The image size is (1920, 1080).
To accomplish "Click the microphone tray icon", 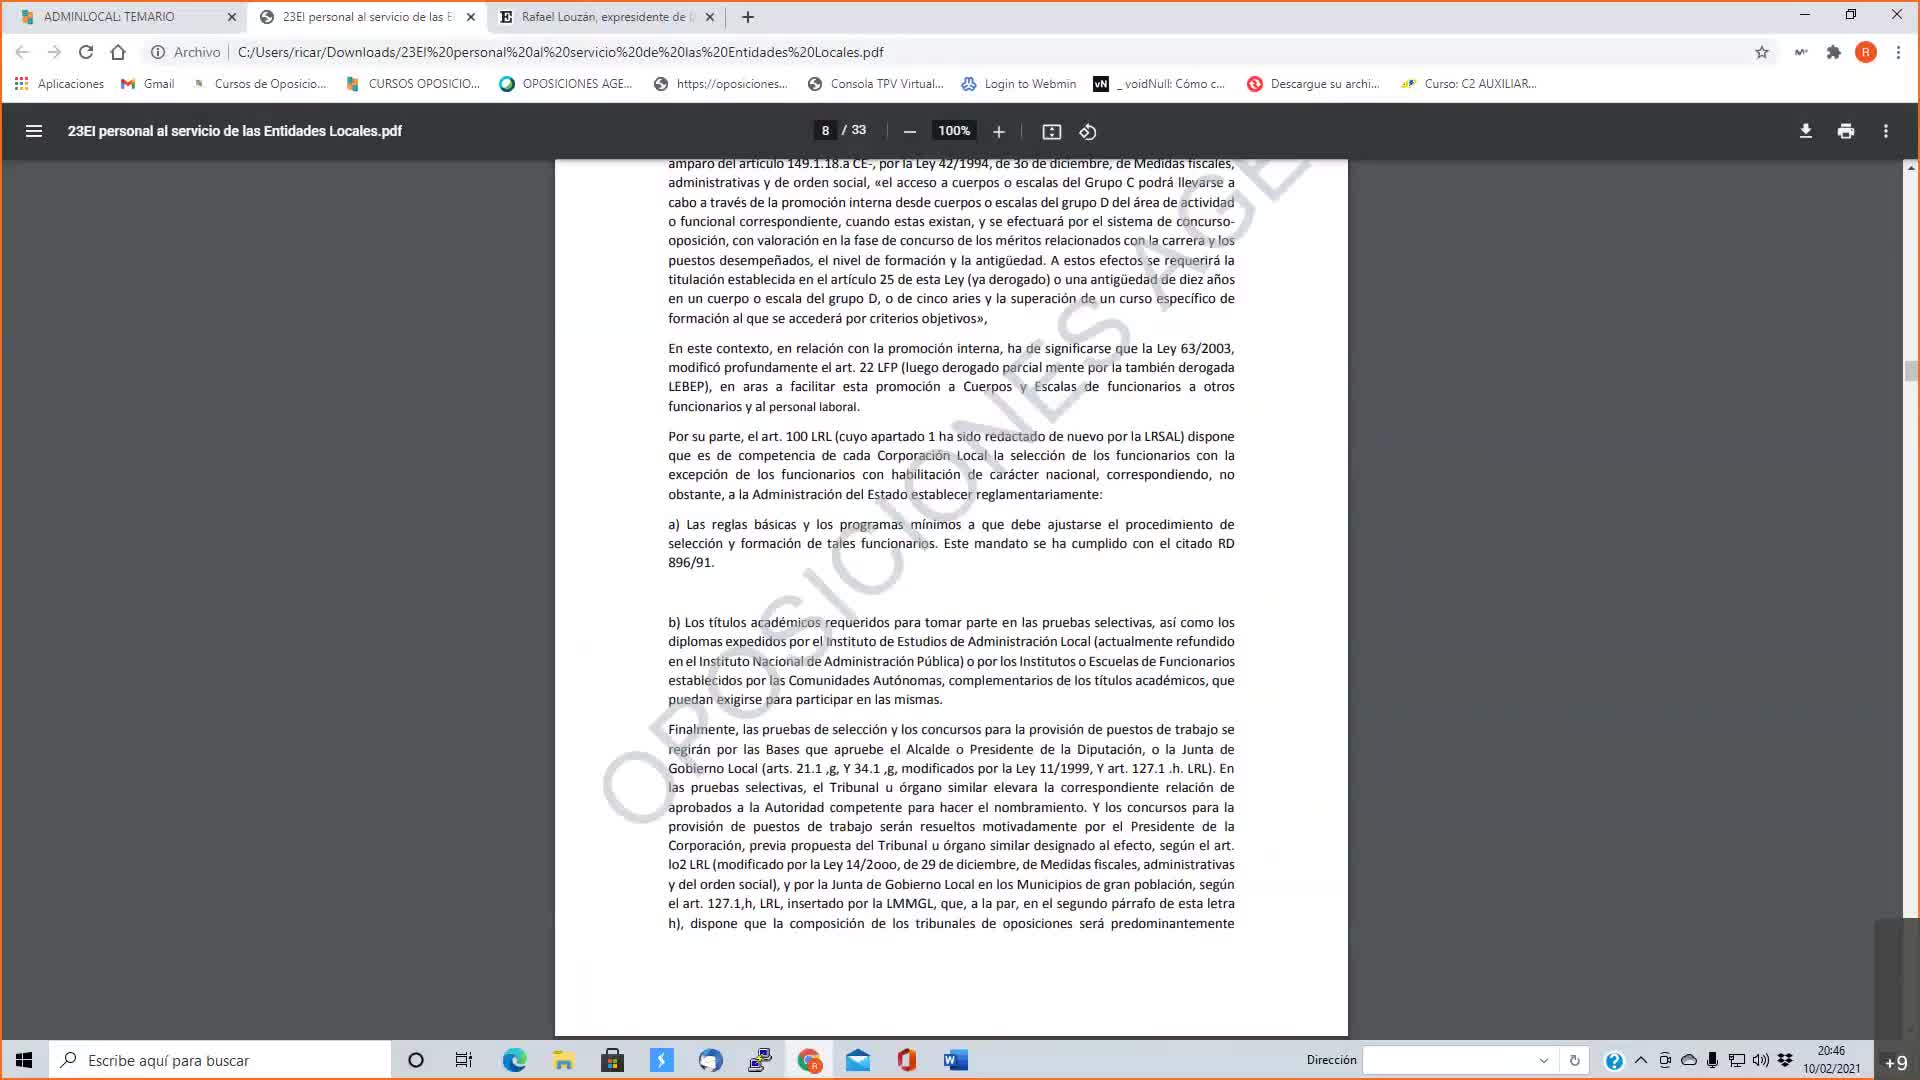I will click(1713, 1060).
